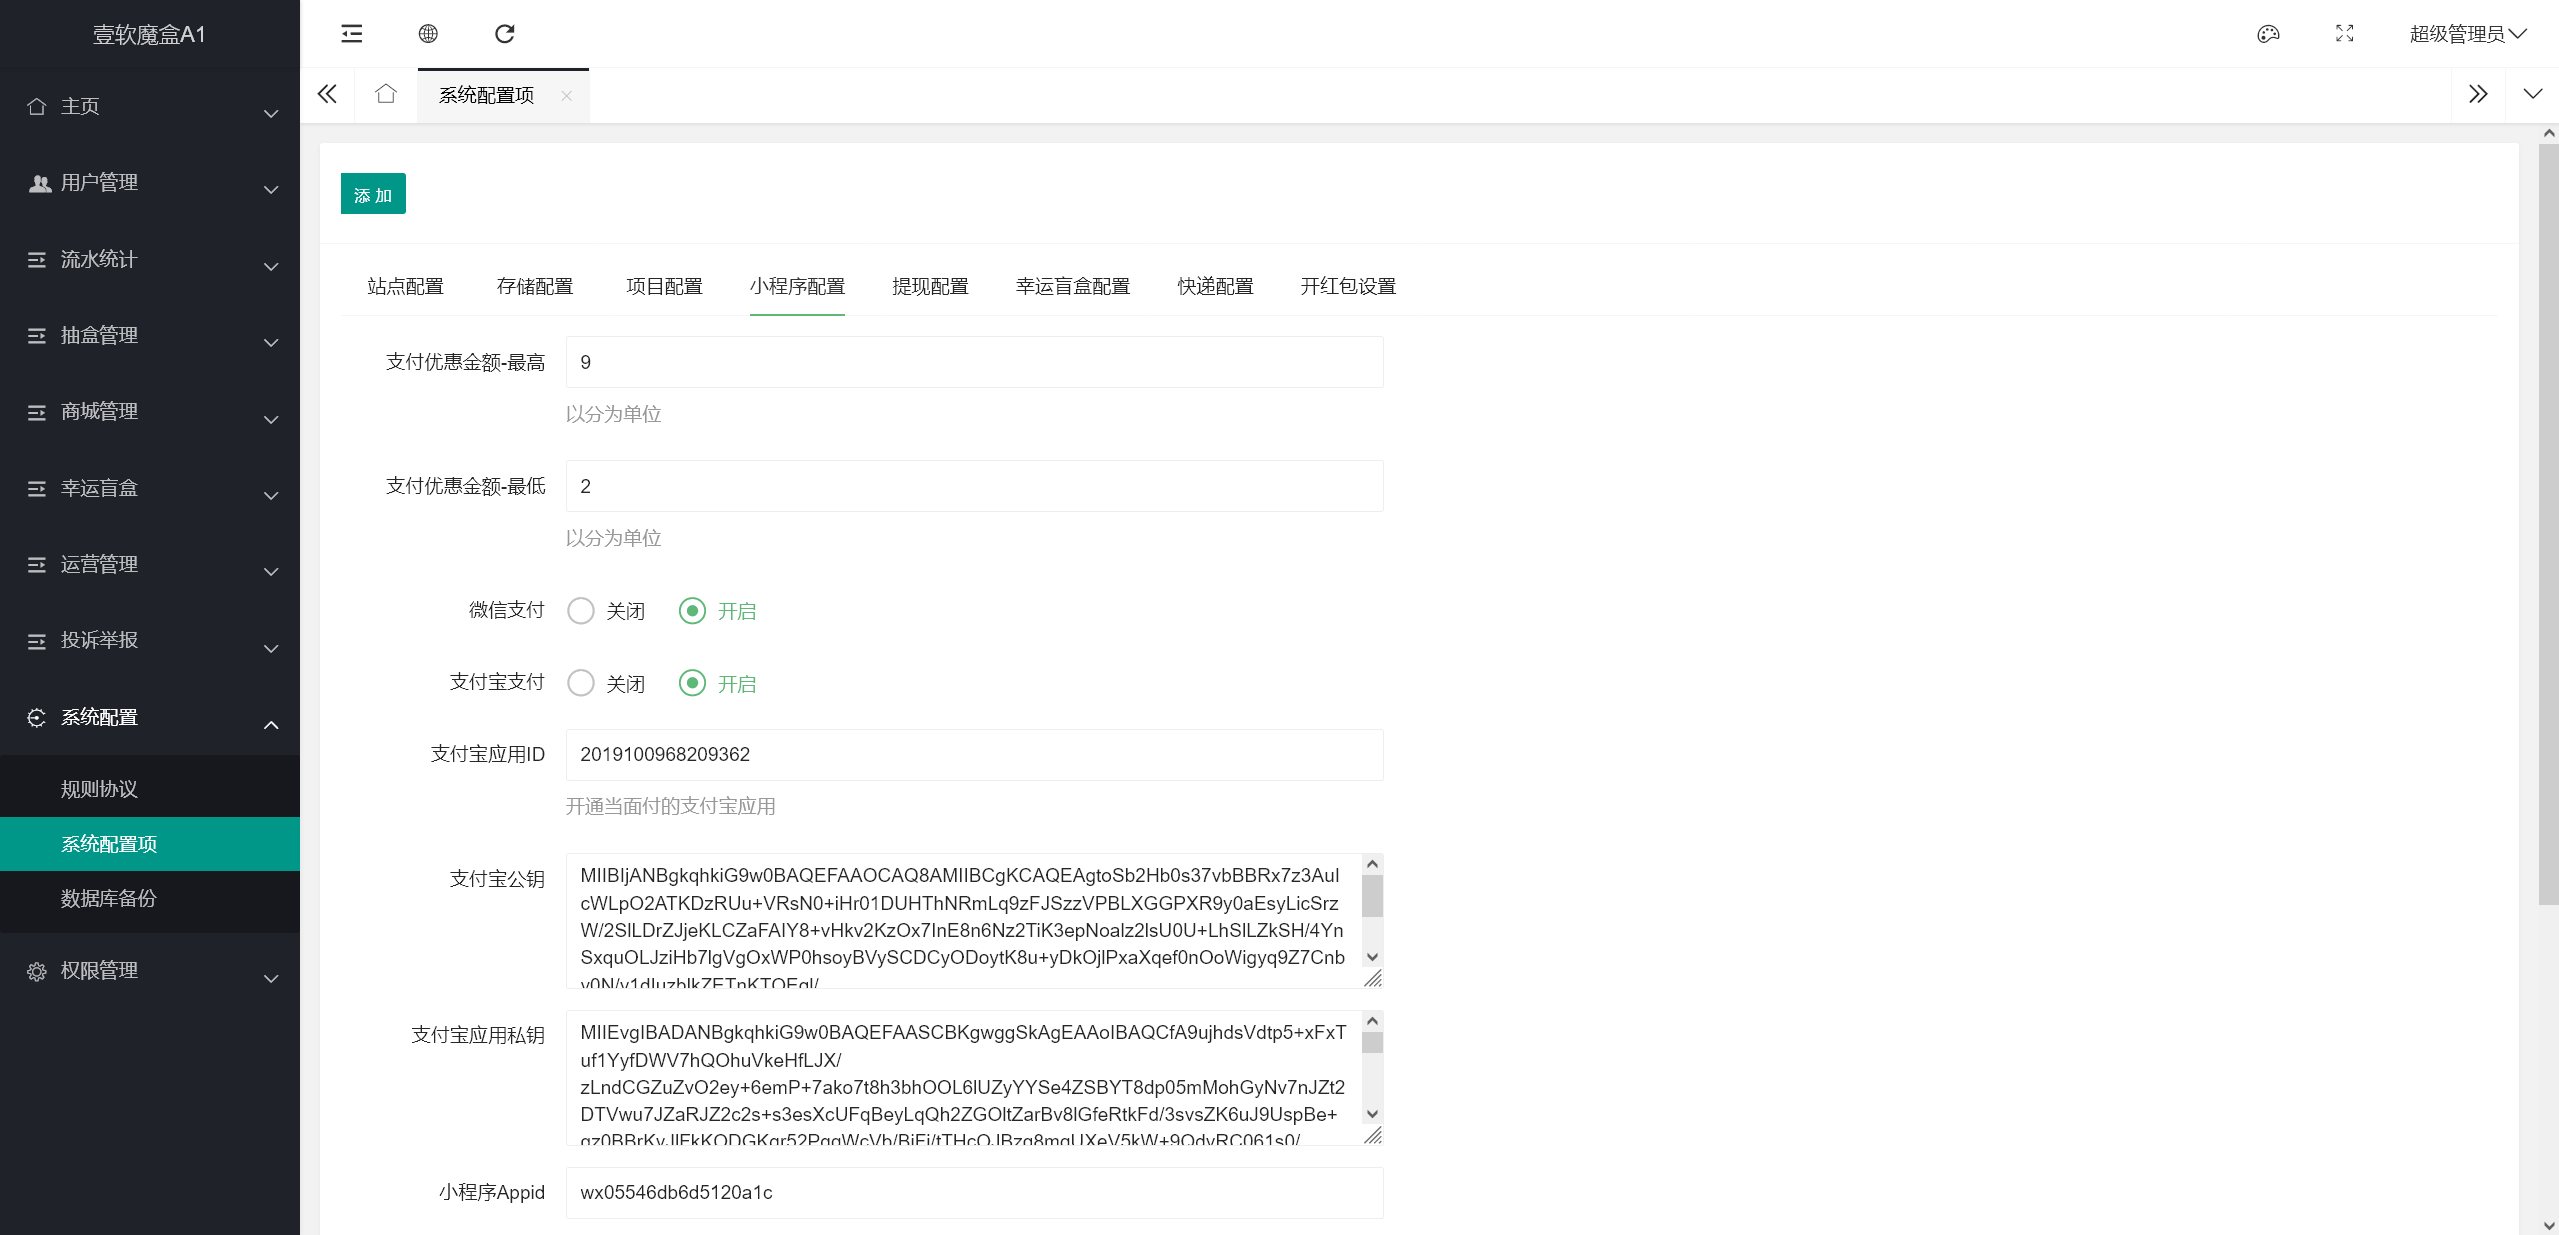Click the 小程序Appid input field
Viewport: 2559px width, 1235px height.
click(973, 1192)
